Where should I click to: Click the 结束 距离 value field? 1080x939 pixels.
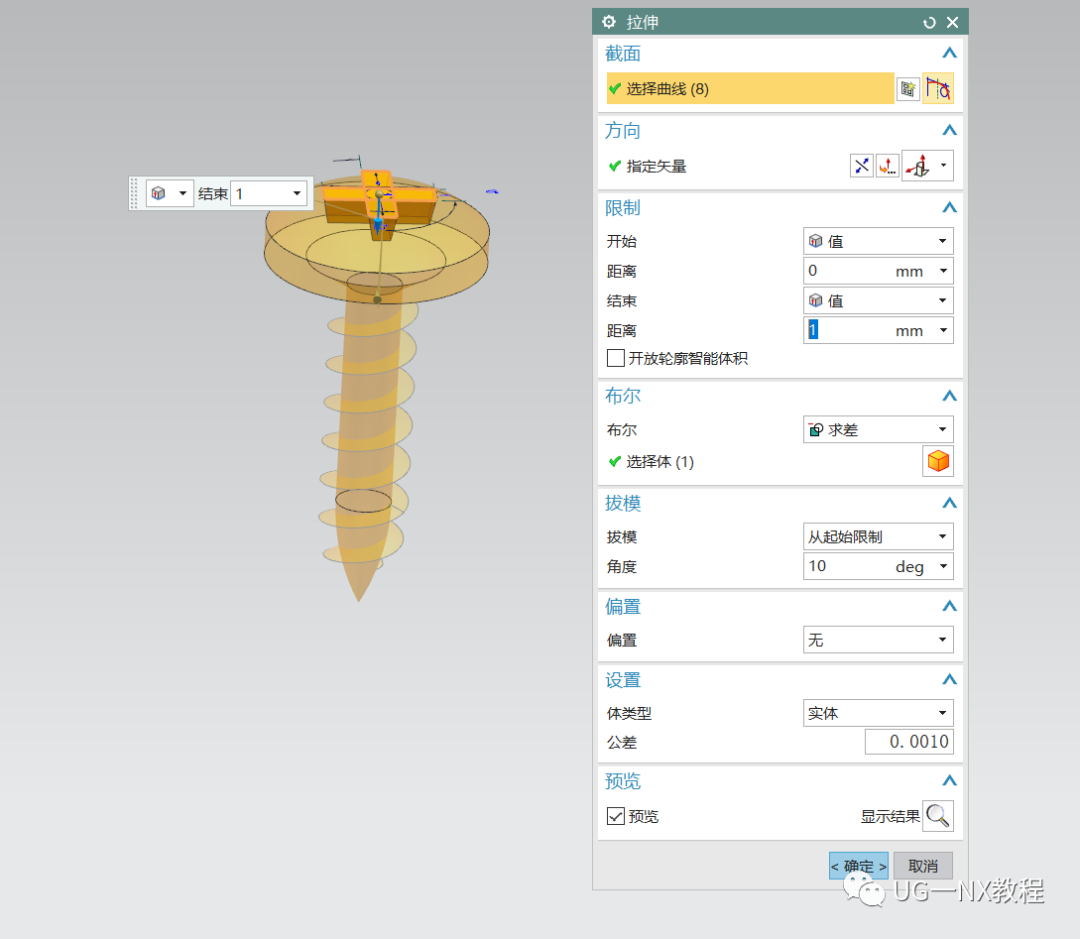(x=847, y=330)
